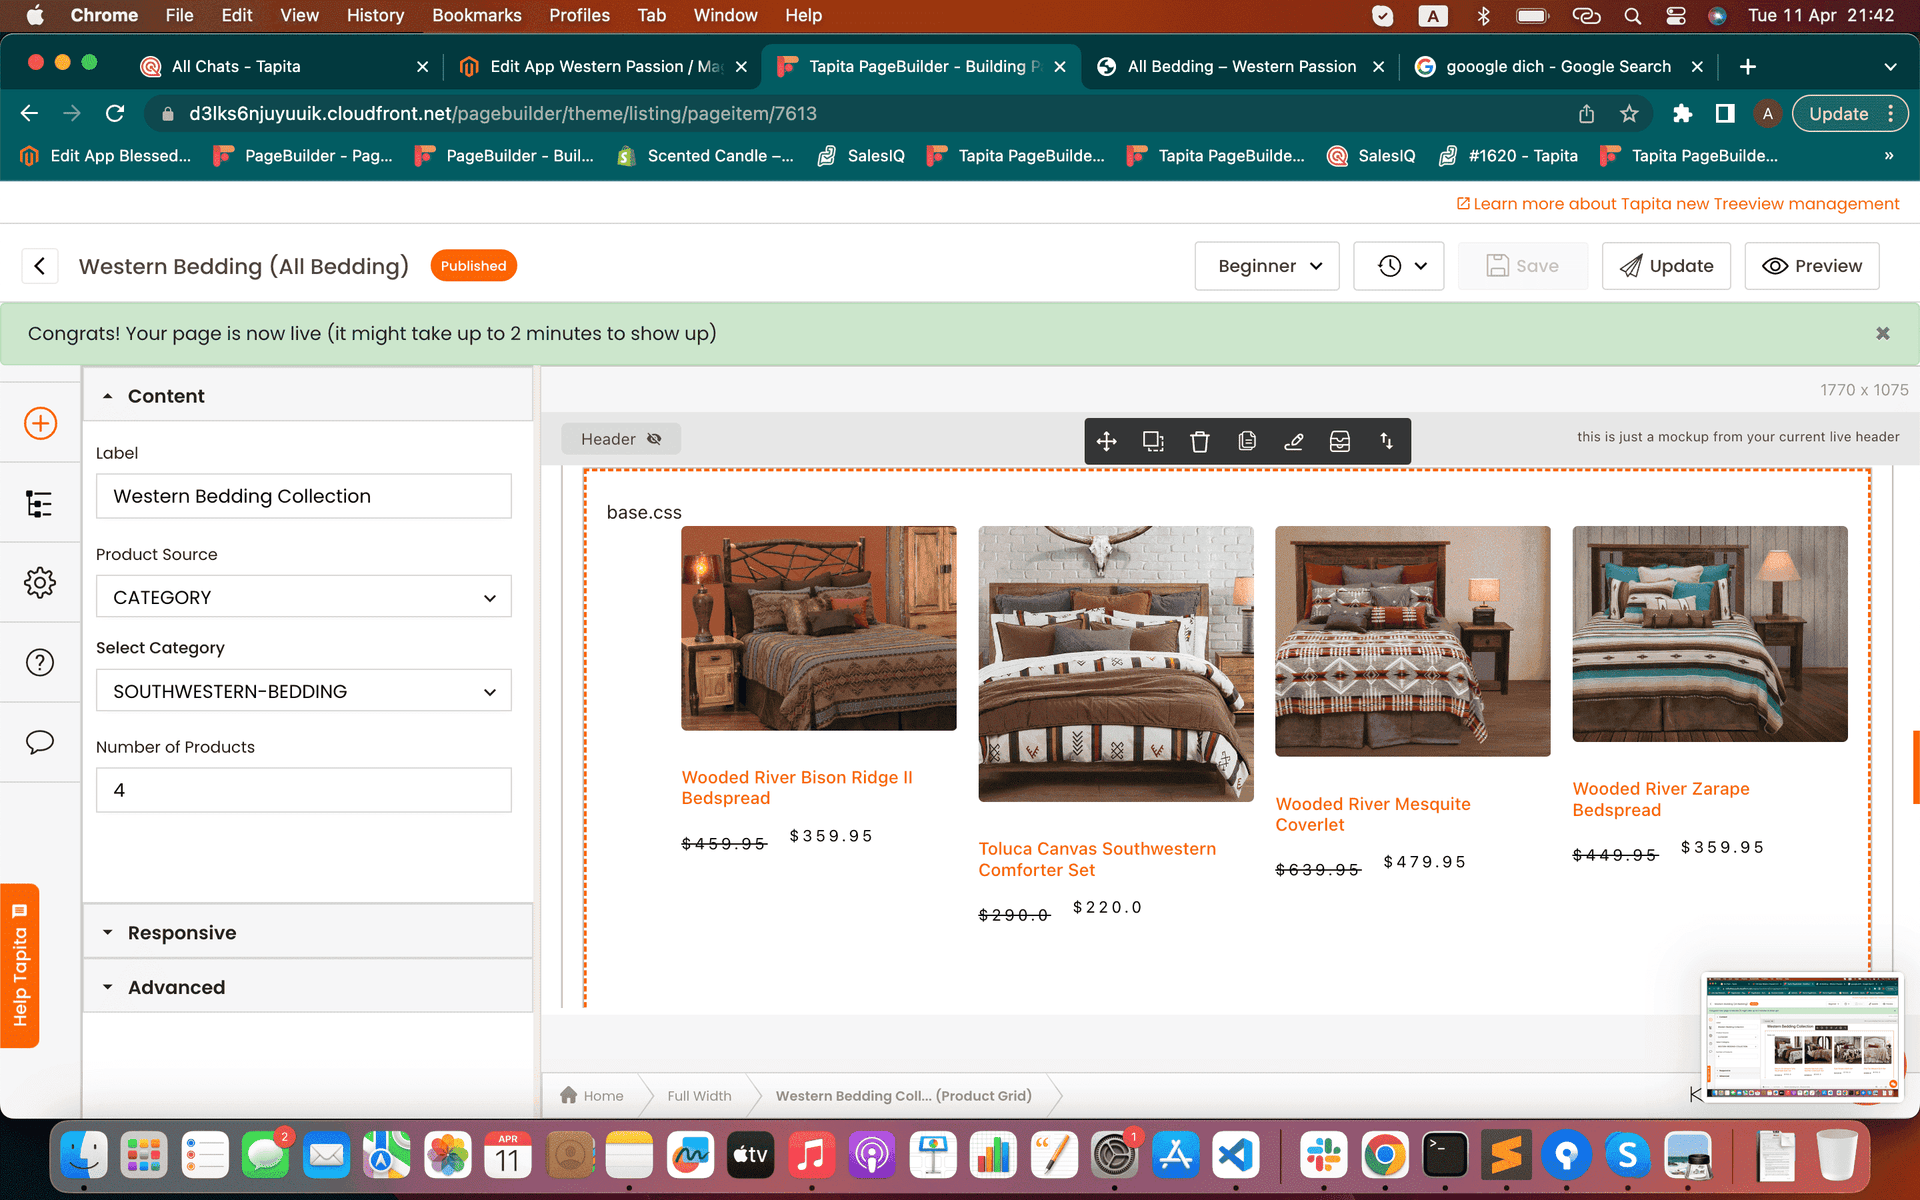Open Sublime Text from the Dock

tap(1506, 1155)
